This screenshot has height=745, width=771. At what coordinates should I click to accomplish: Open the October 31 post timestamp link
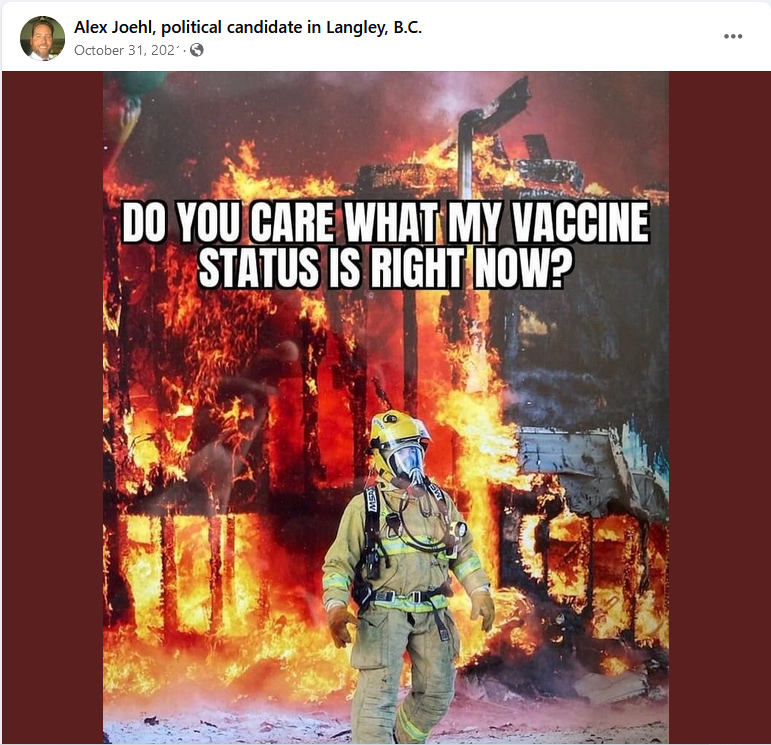pos(124,50)
